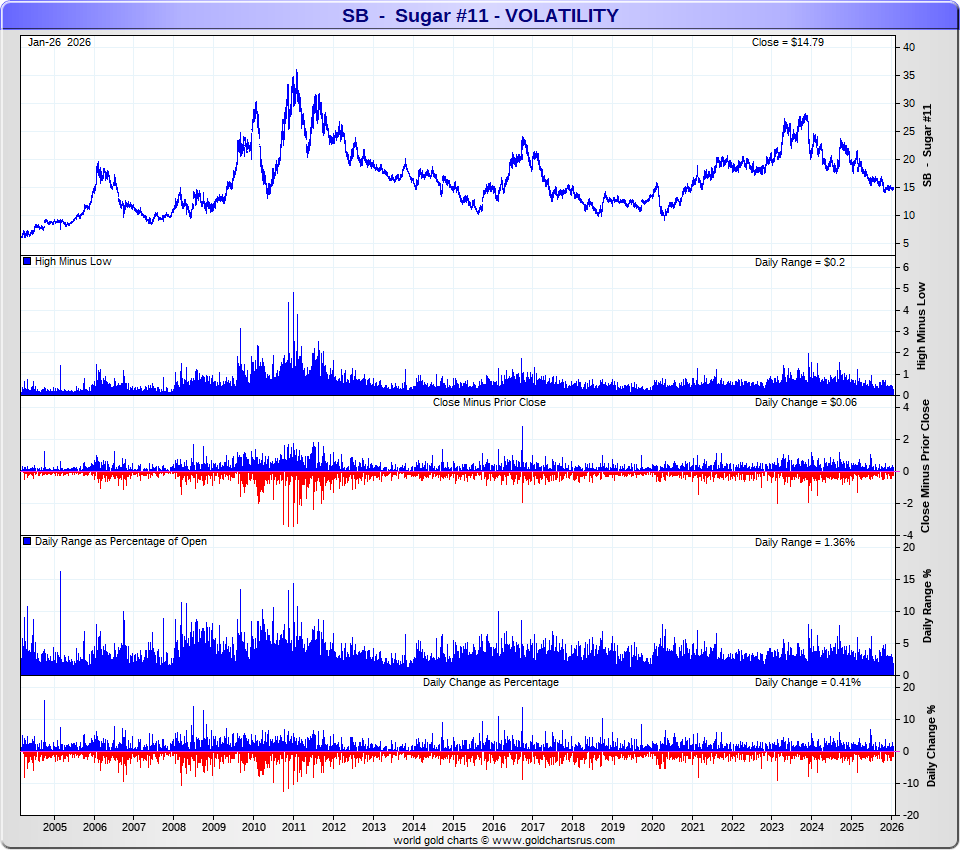Click the 40 tick on price axis
Screen dimensions: 960x850
click(x=909, y=47)
